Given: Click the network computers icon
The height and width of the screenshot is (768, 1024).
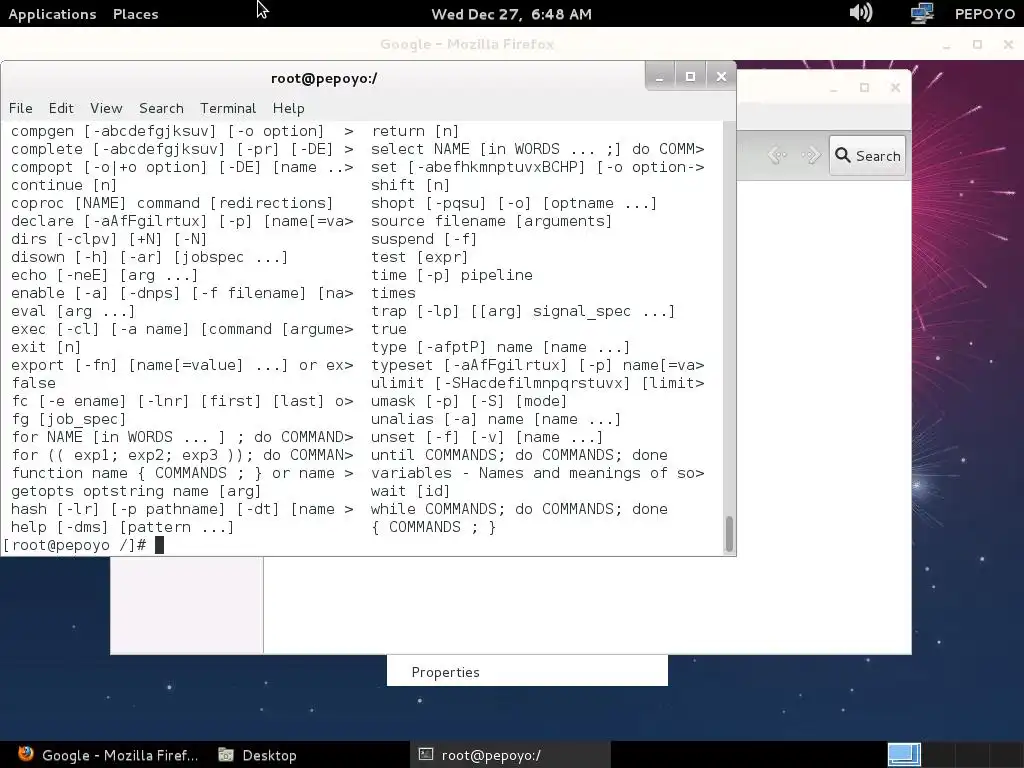Looking at the screenshot, I should click(922, 13).
